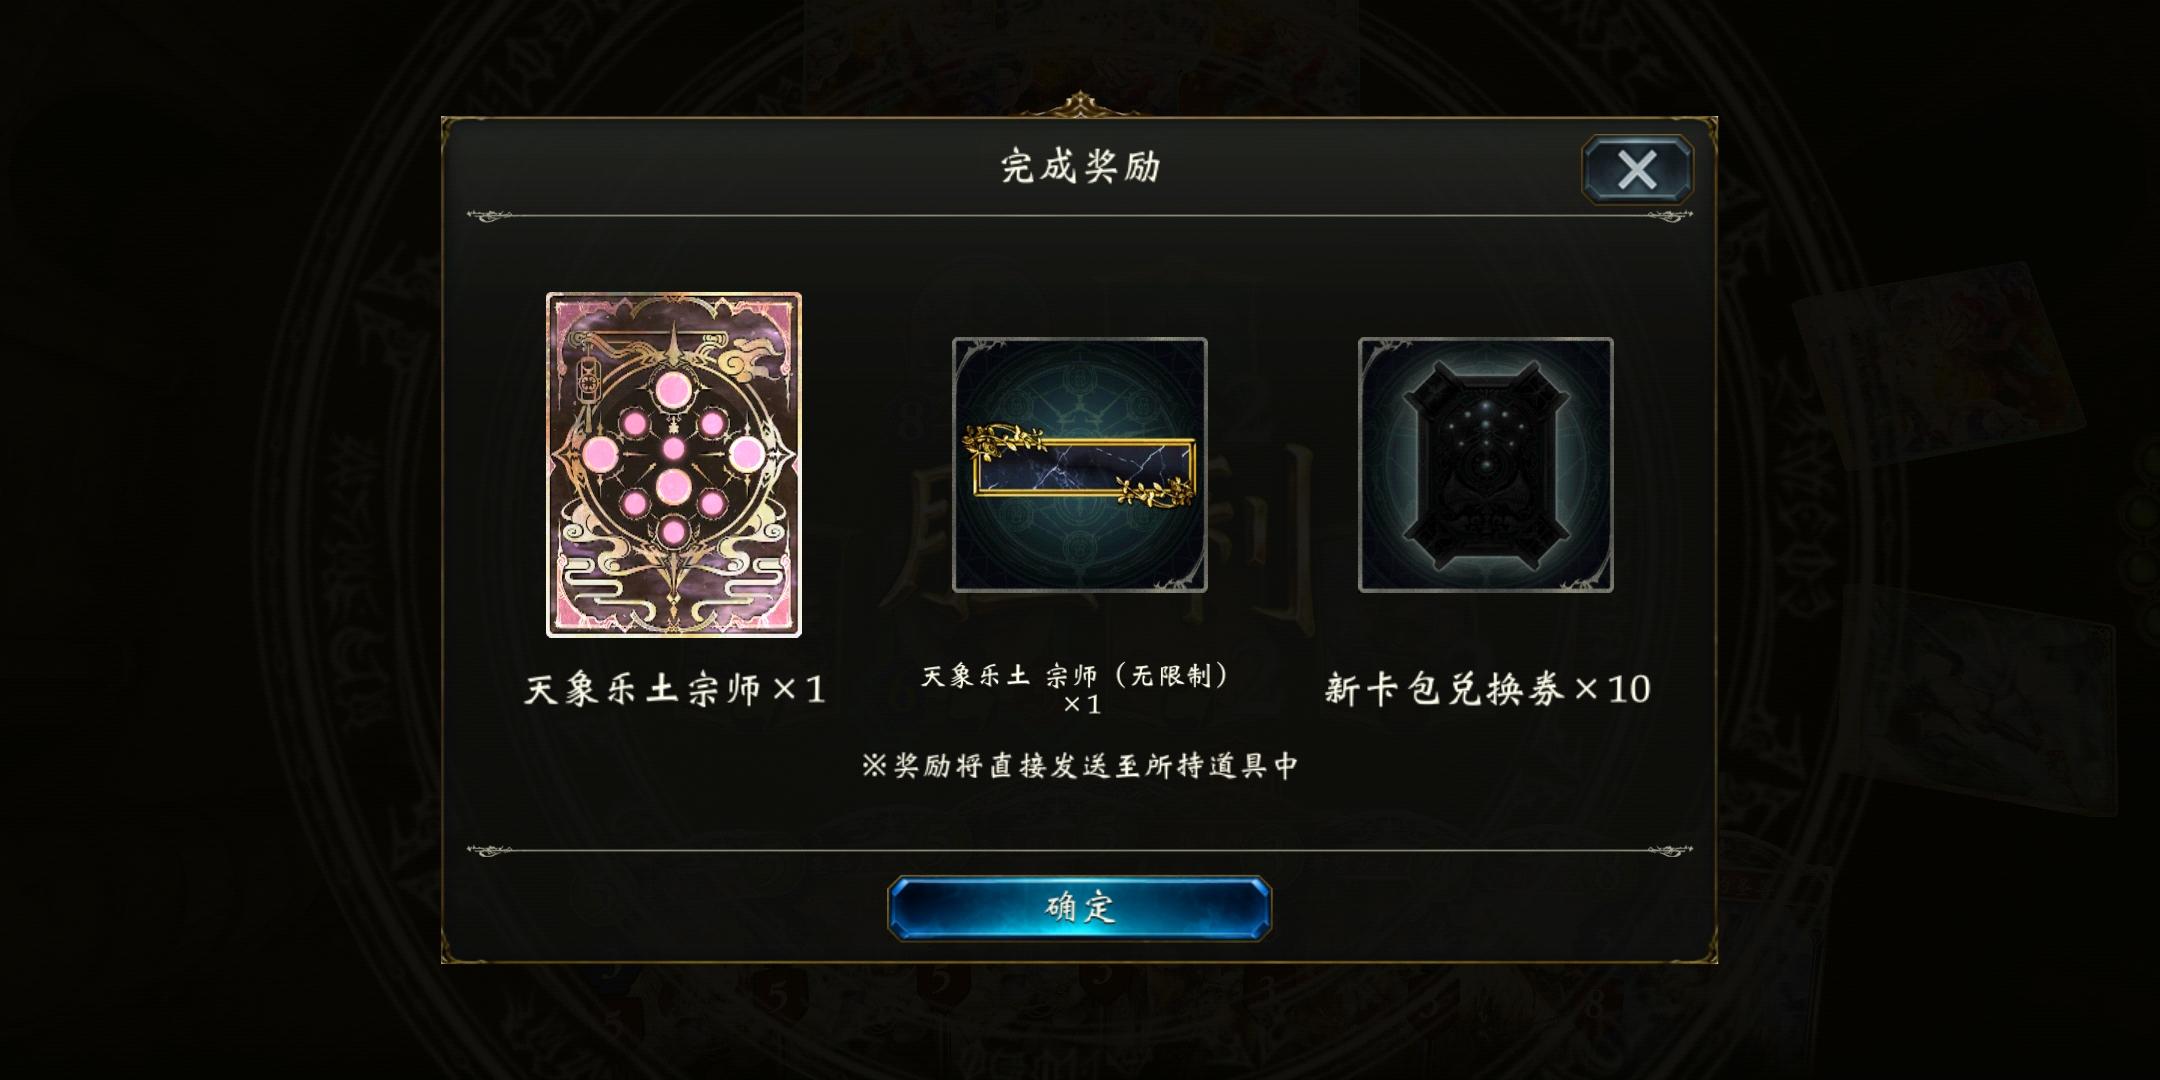Click the faded lower card behind the dialog
This screenshot has height=1080, width=2160.
tap(1980, 702)
